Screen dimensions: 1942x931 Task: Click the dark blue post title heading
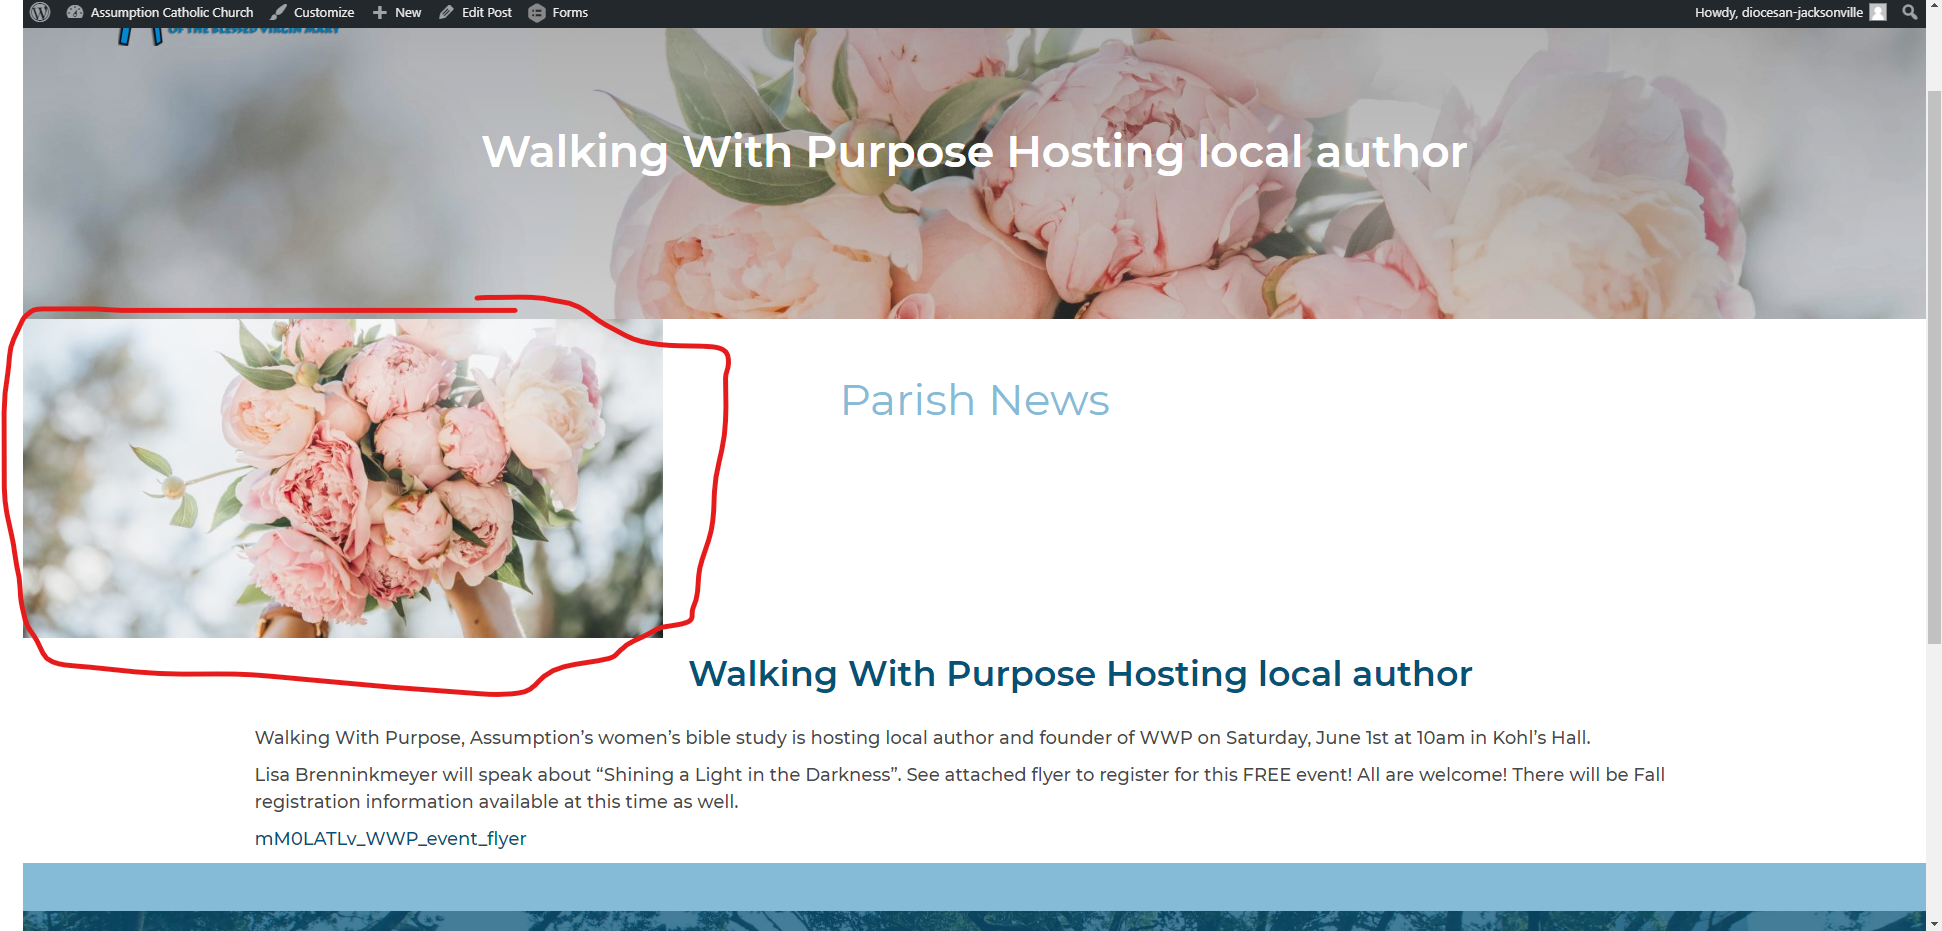(x=1080, y=674)
